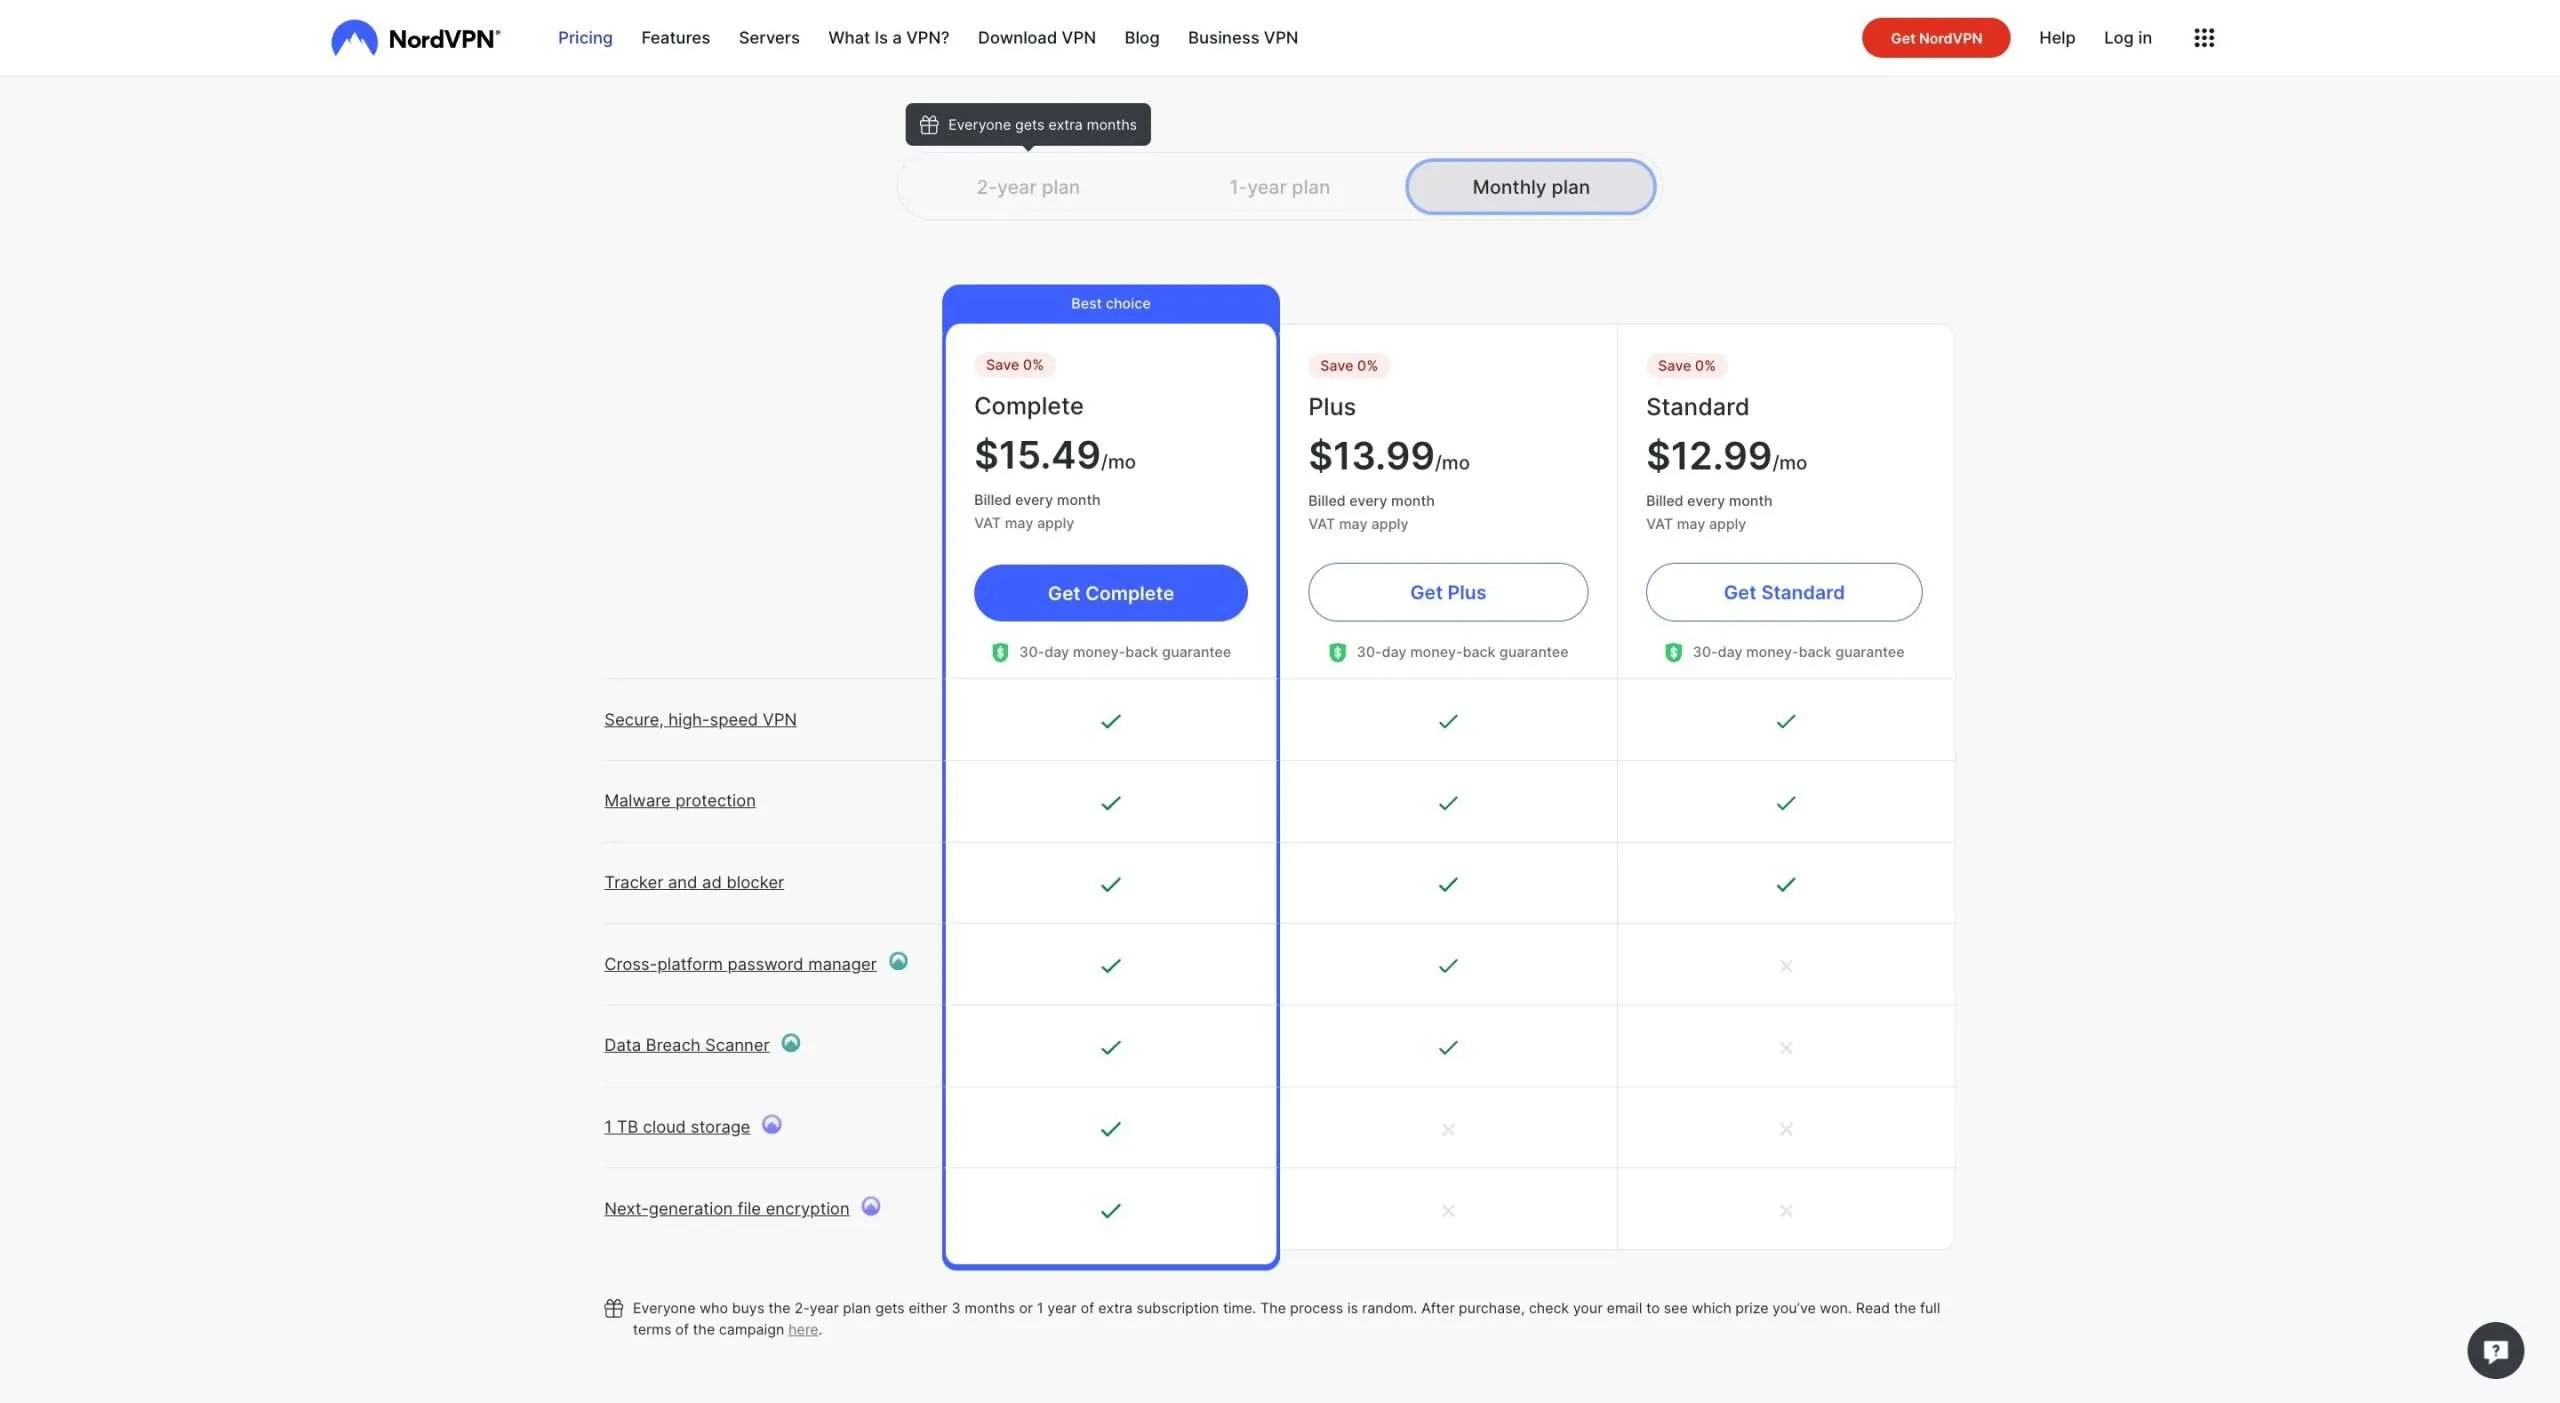This screenshot has height=1403, width=2560.
Task: Open the live chat bubble icon
Action: 2495,1350
